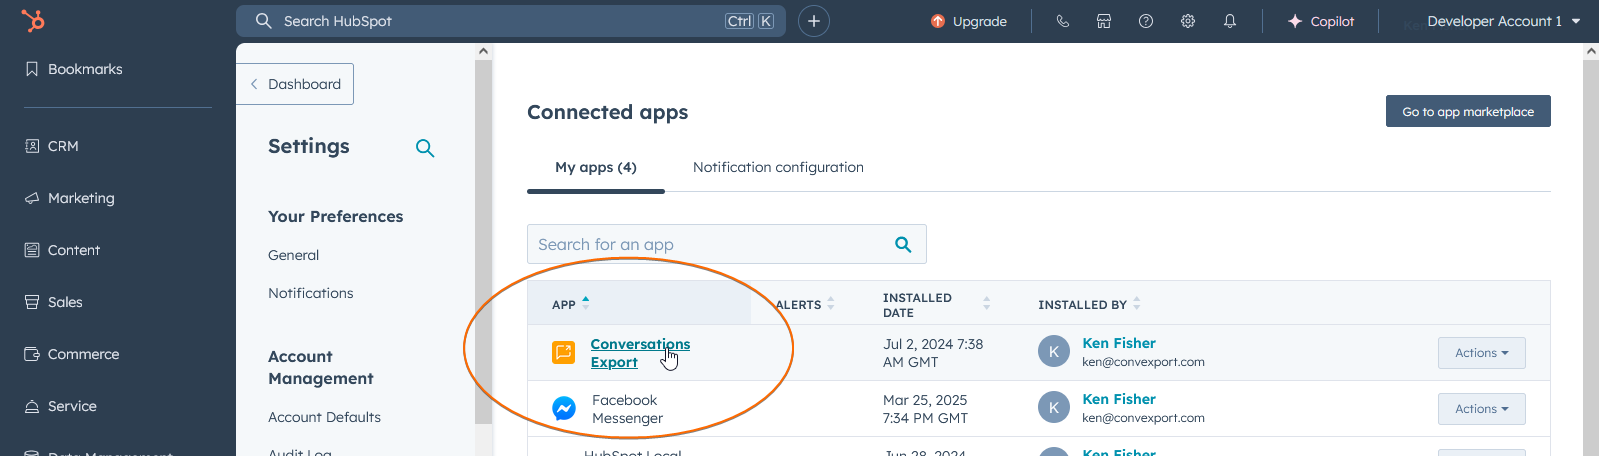The width and height of the screenshot is (1599, 456).
Task: Switch to My apps (4) tab
Action: 596,167
